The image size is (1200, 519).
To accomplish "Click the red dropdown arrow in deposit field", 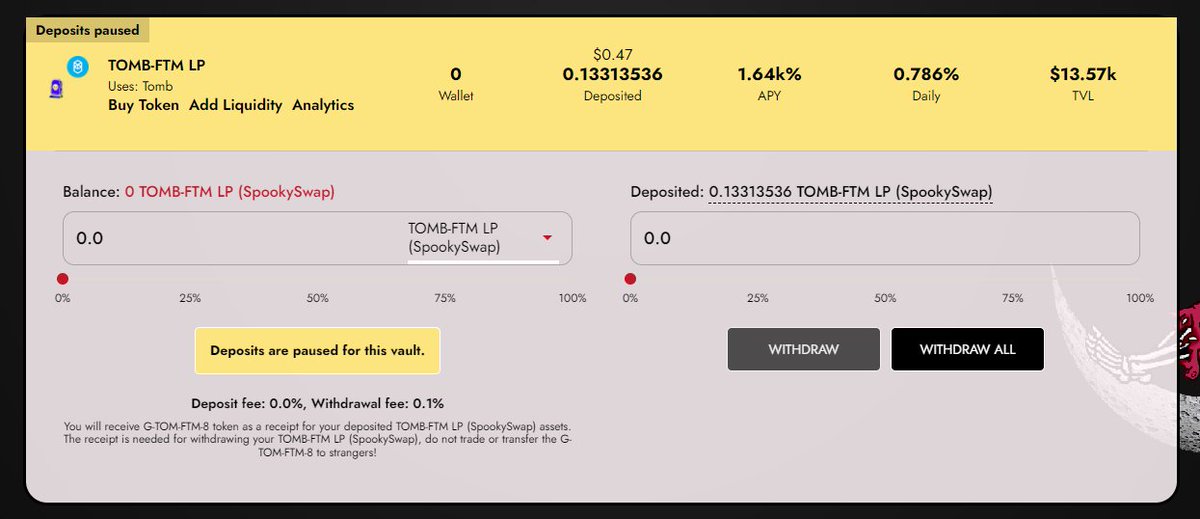I will 547,238.
